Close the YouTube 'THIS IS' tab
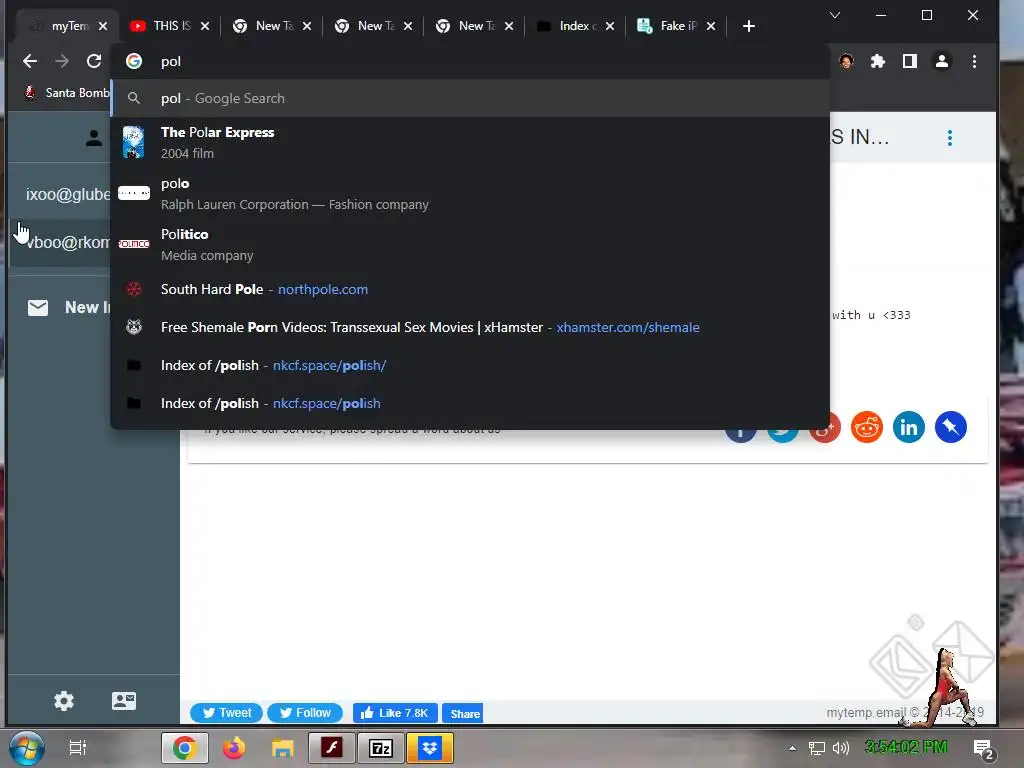Viewport: 1024px width, 768px height. coord(205,26)
